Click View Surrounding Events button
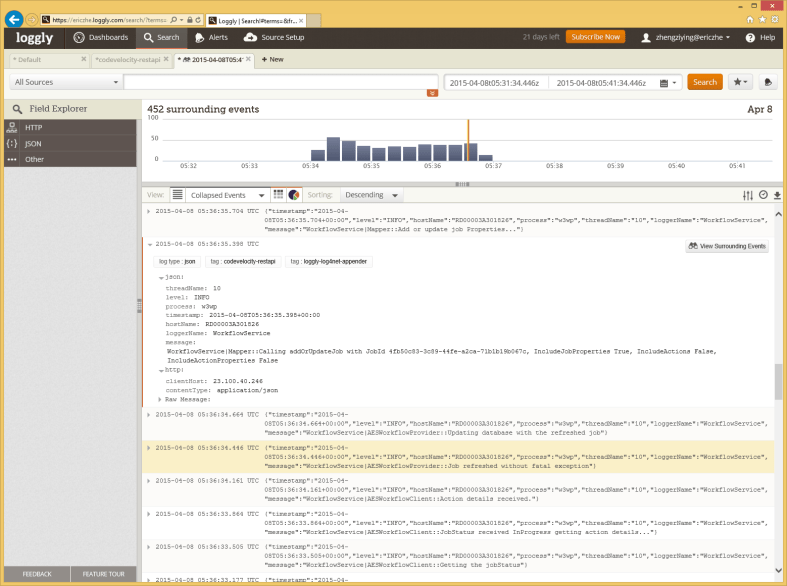 pyautogui.click(x=727, y=246)
